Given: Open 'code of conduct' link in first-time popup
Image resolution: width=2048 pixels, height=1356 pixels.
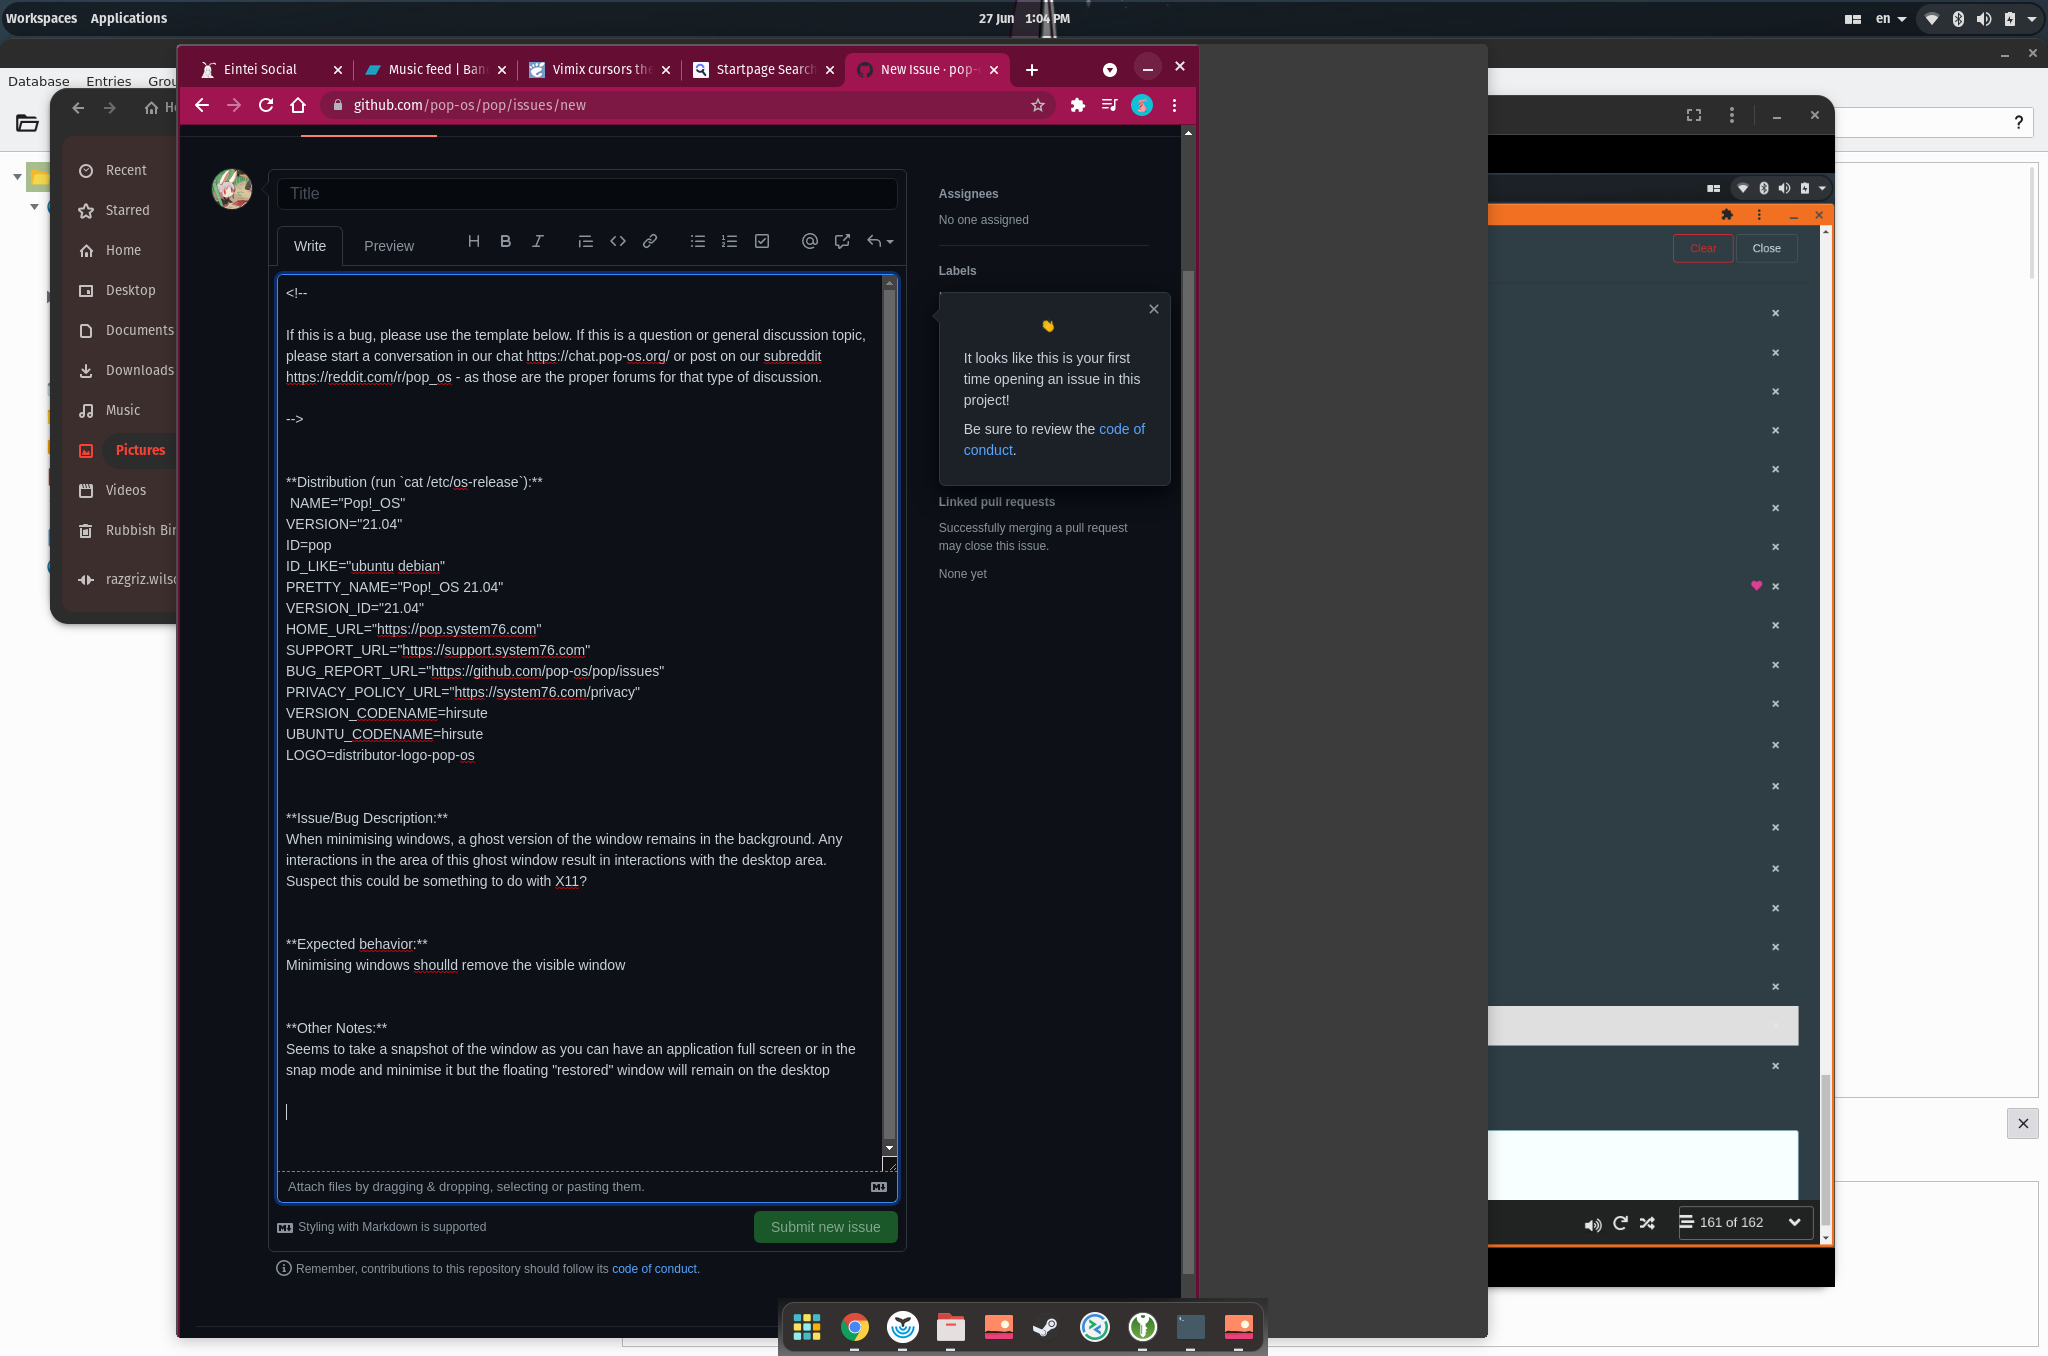Looking at the screenshot, I should point(1054,439).
